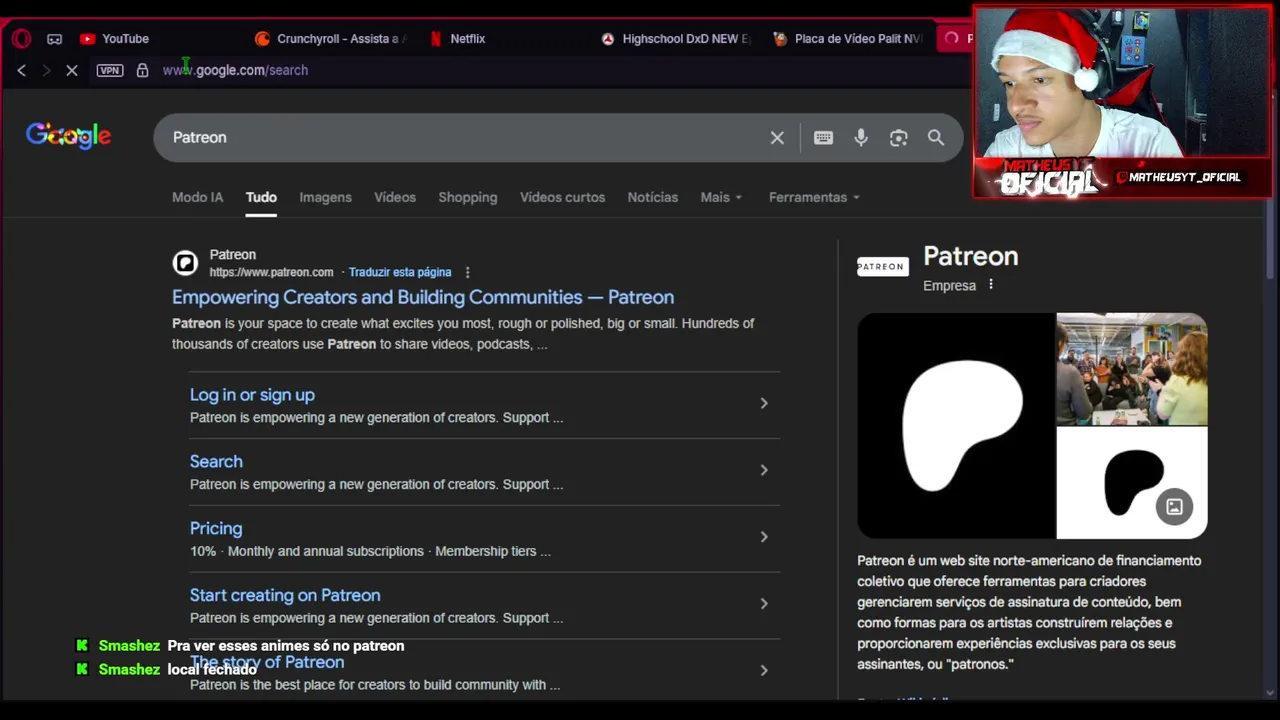This screenshot has width=1280, height=720.
Task: Open the on-screen keyboard icon
Action: (x=823, y=138)
